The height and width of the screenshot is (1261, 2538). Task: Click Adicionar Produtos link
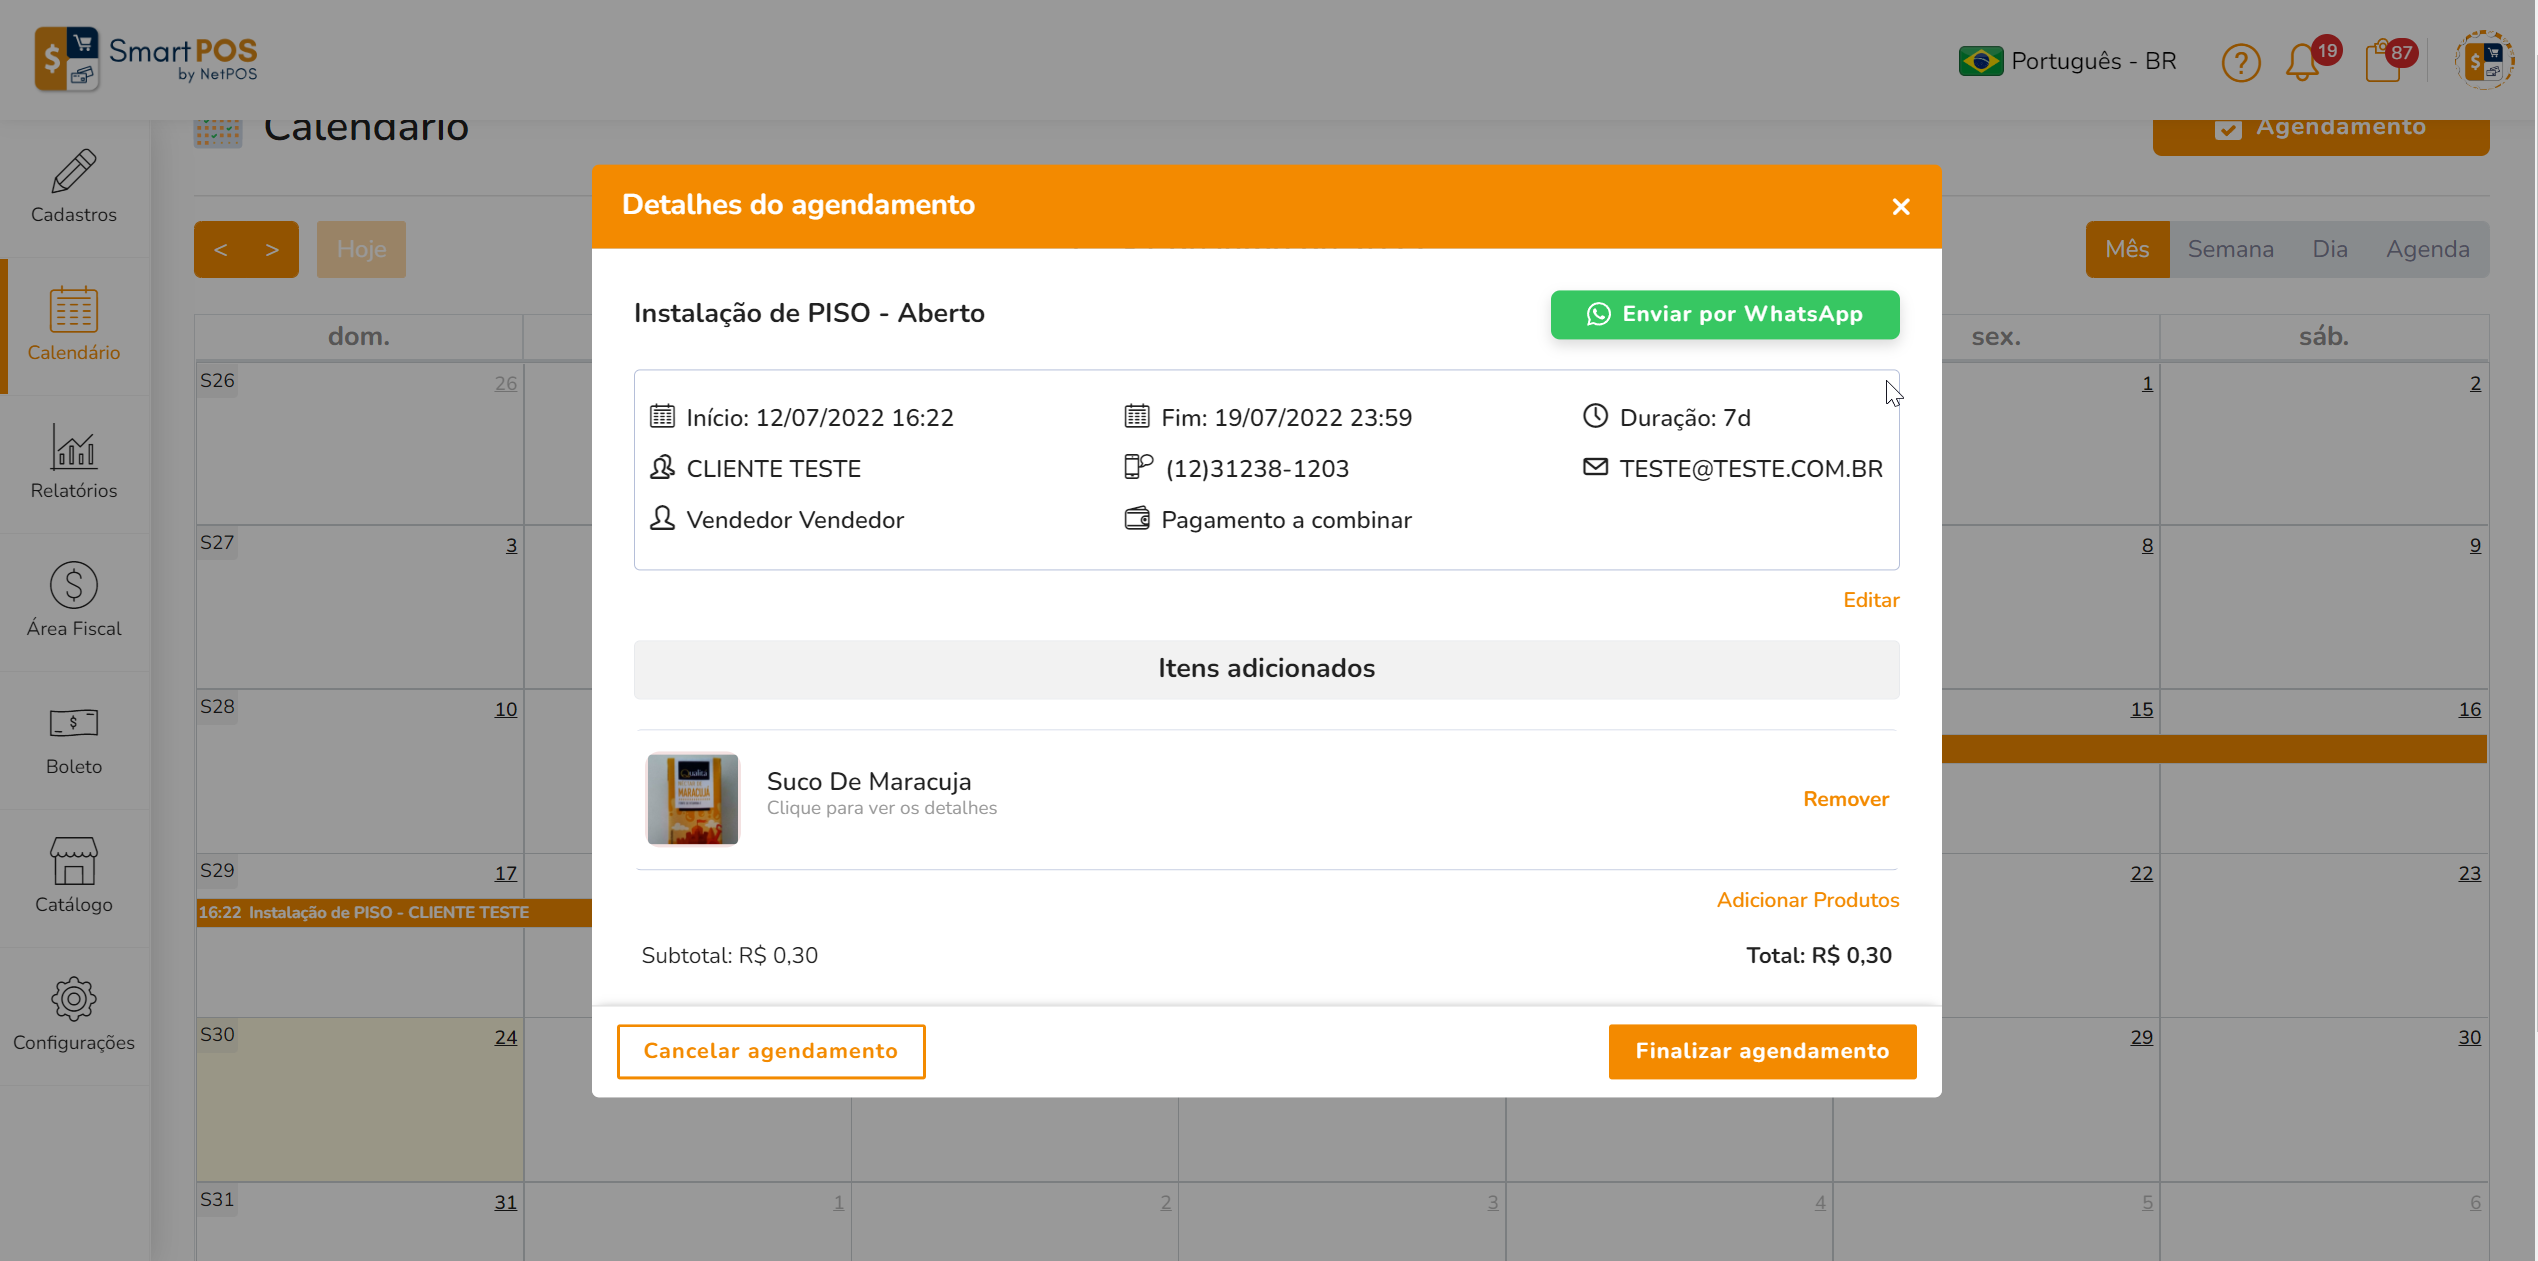pyautogui.click(x=1808, y=900)
